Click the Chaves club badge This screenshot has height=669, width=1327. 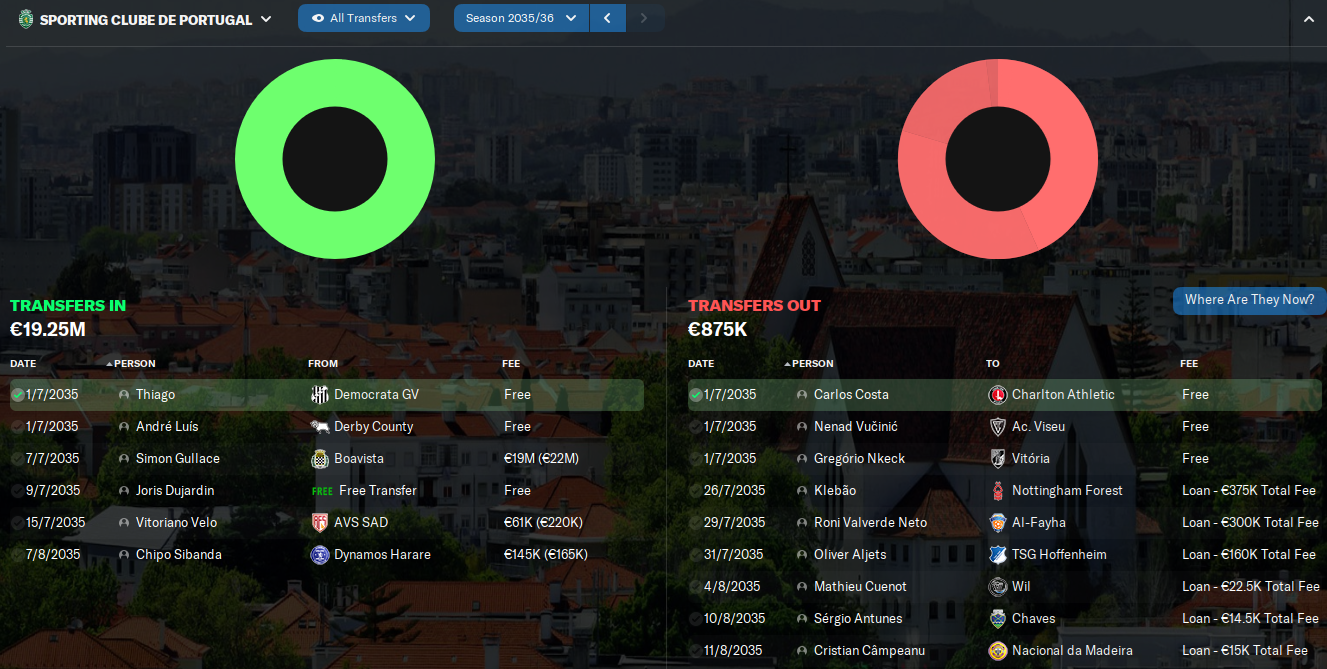click(x=997, y=619)
